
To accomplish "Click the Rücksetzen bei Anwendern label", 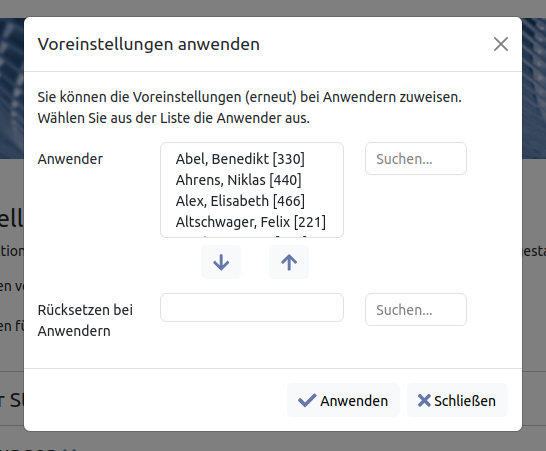I will [85, 320].
